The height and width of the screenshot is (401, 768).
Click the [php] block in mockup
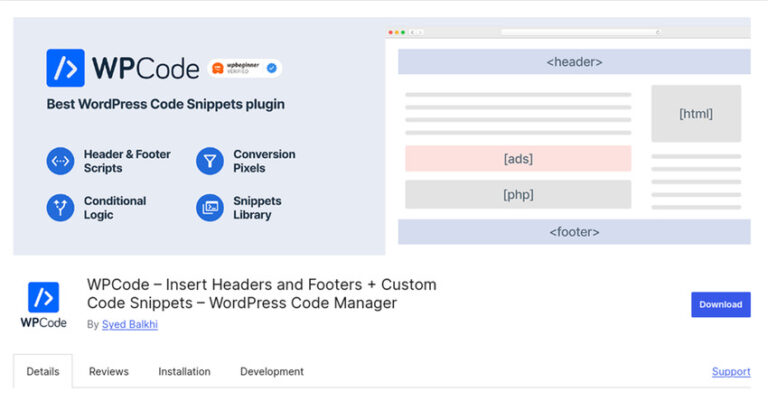click(518, 194)
